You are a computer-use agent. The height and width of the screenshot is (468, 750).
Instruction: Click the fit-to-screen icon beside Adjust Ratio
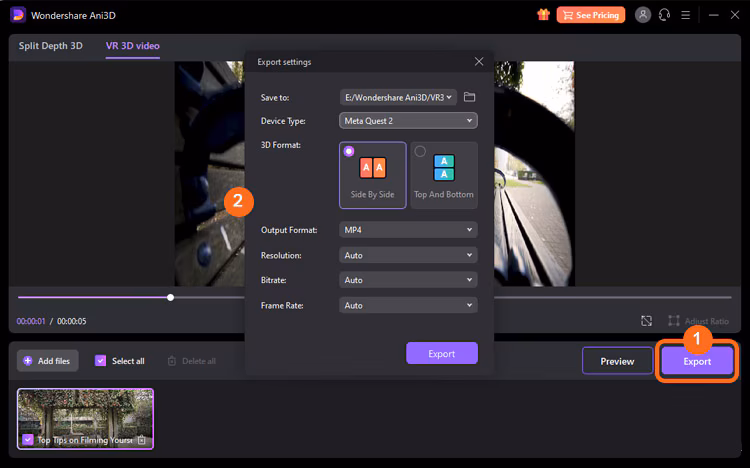coord(647,321)
